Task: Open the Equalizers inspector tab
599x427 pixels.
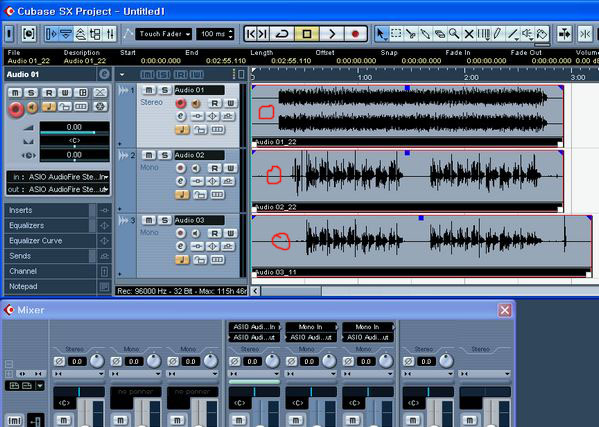Action: click(x=50, y=226)
